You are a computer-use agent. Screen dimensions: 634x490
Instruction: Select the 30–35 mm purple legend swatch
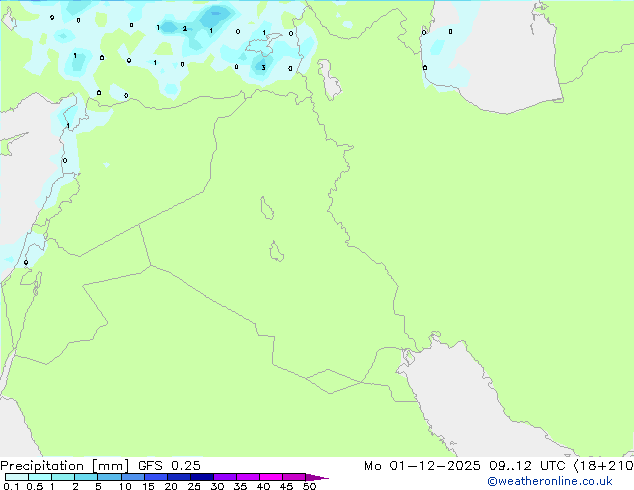tap(225, 477)
